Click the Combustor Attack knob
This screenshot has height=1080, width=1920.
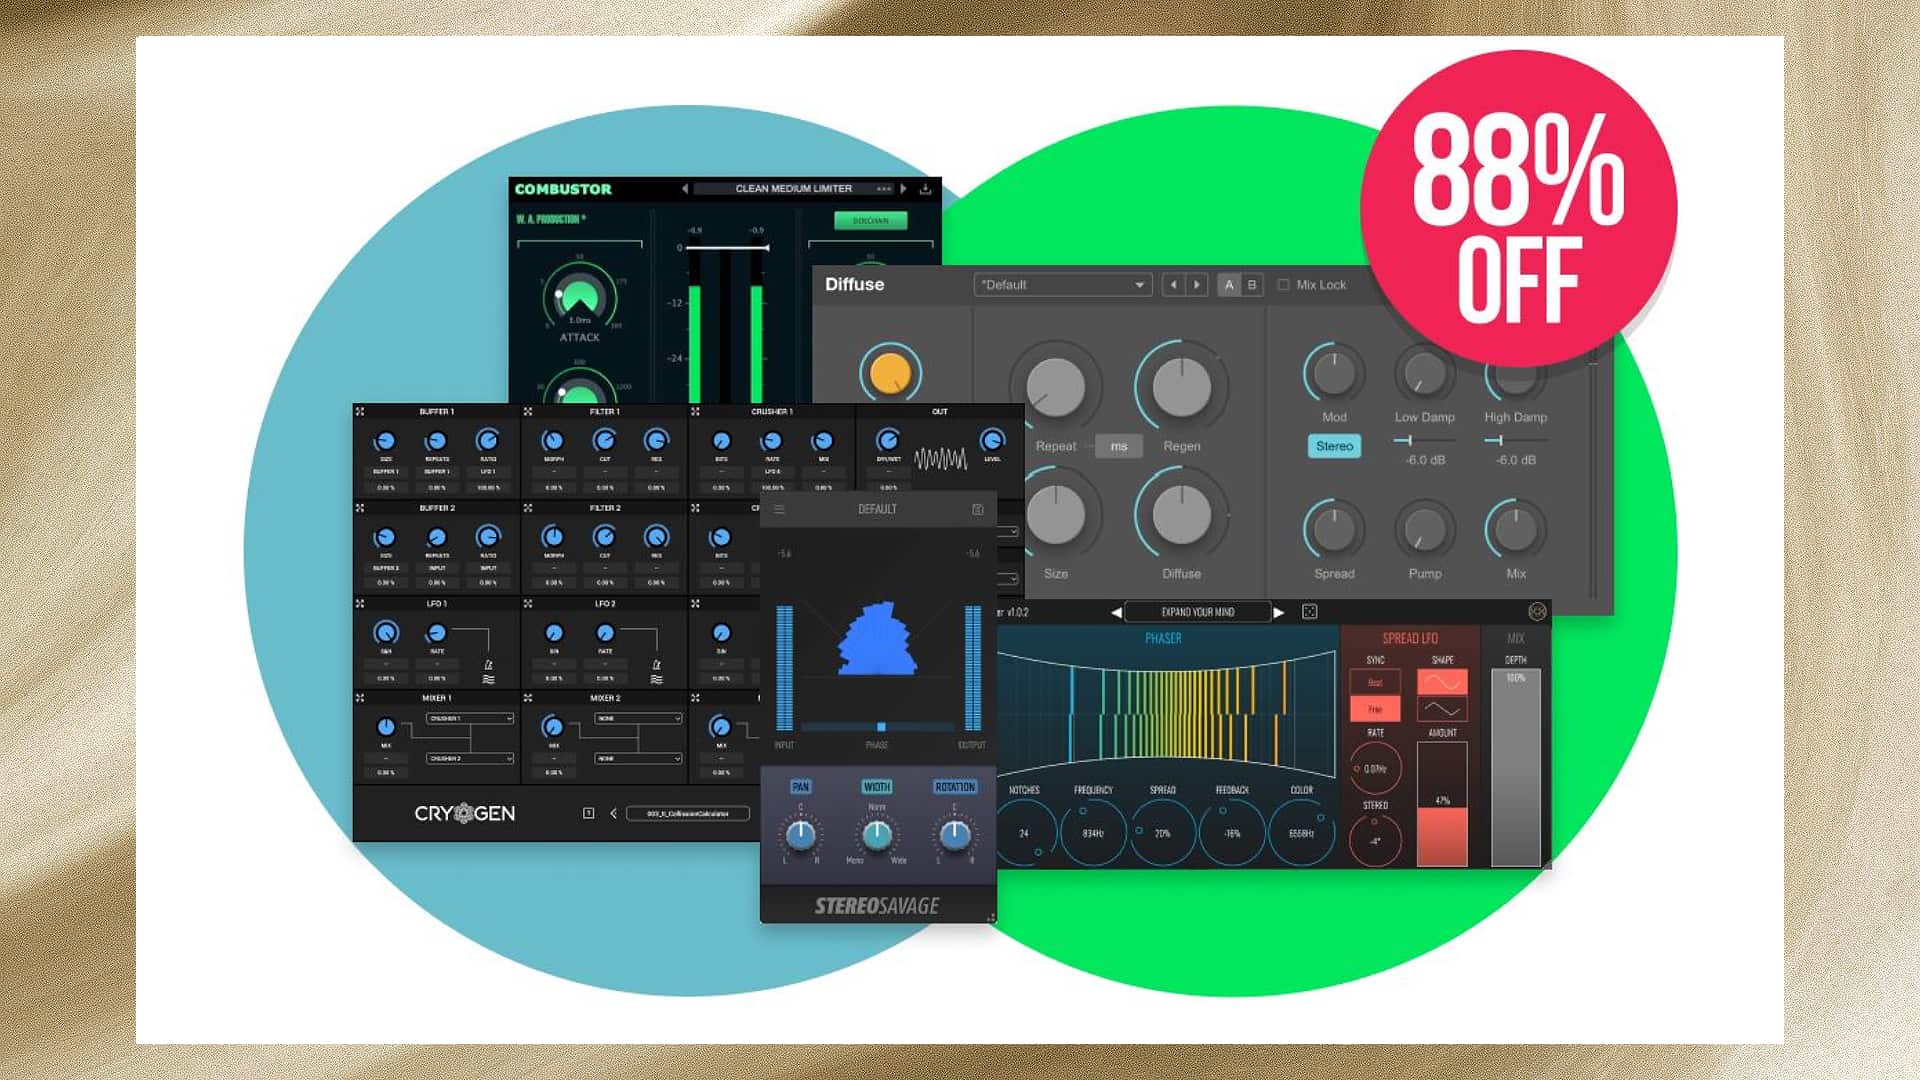pos(580,295)
